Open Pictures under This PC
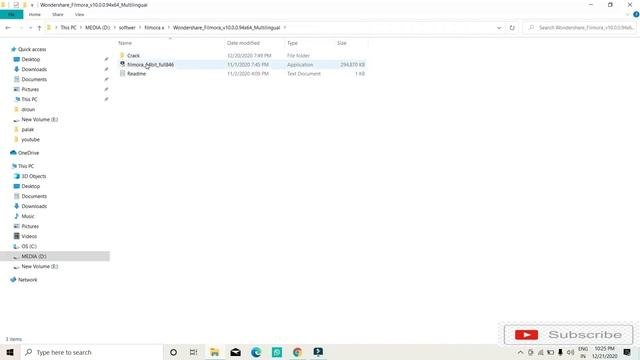 pos(30,227)
